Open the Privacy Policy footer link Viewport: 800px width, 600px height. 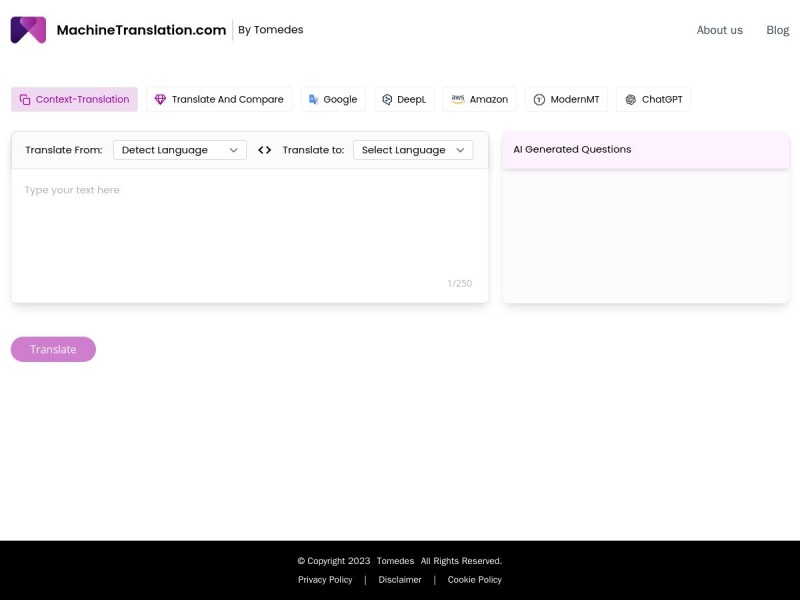point(325,580)
